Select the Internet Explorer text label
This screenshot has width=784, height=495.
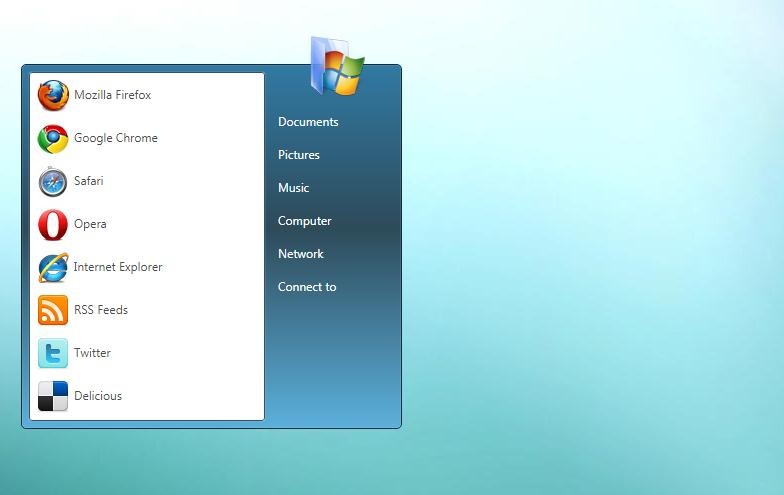tap(118, 267)
